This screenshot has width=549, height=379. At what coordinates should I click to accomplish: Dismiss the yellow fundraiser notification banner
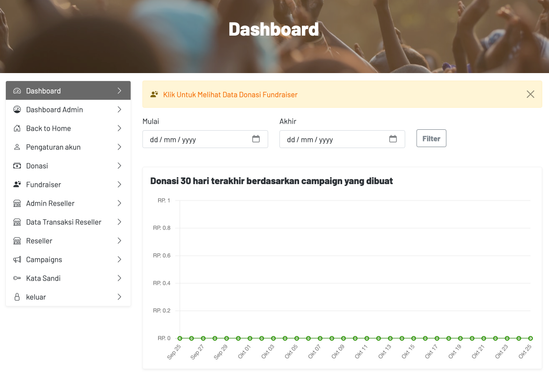[530, 94]
